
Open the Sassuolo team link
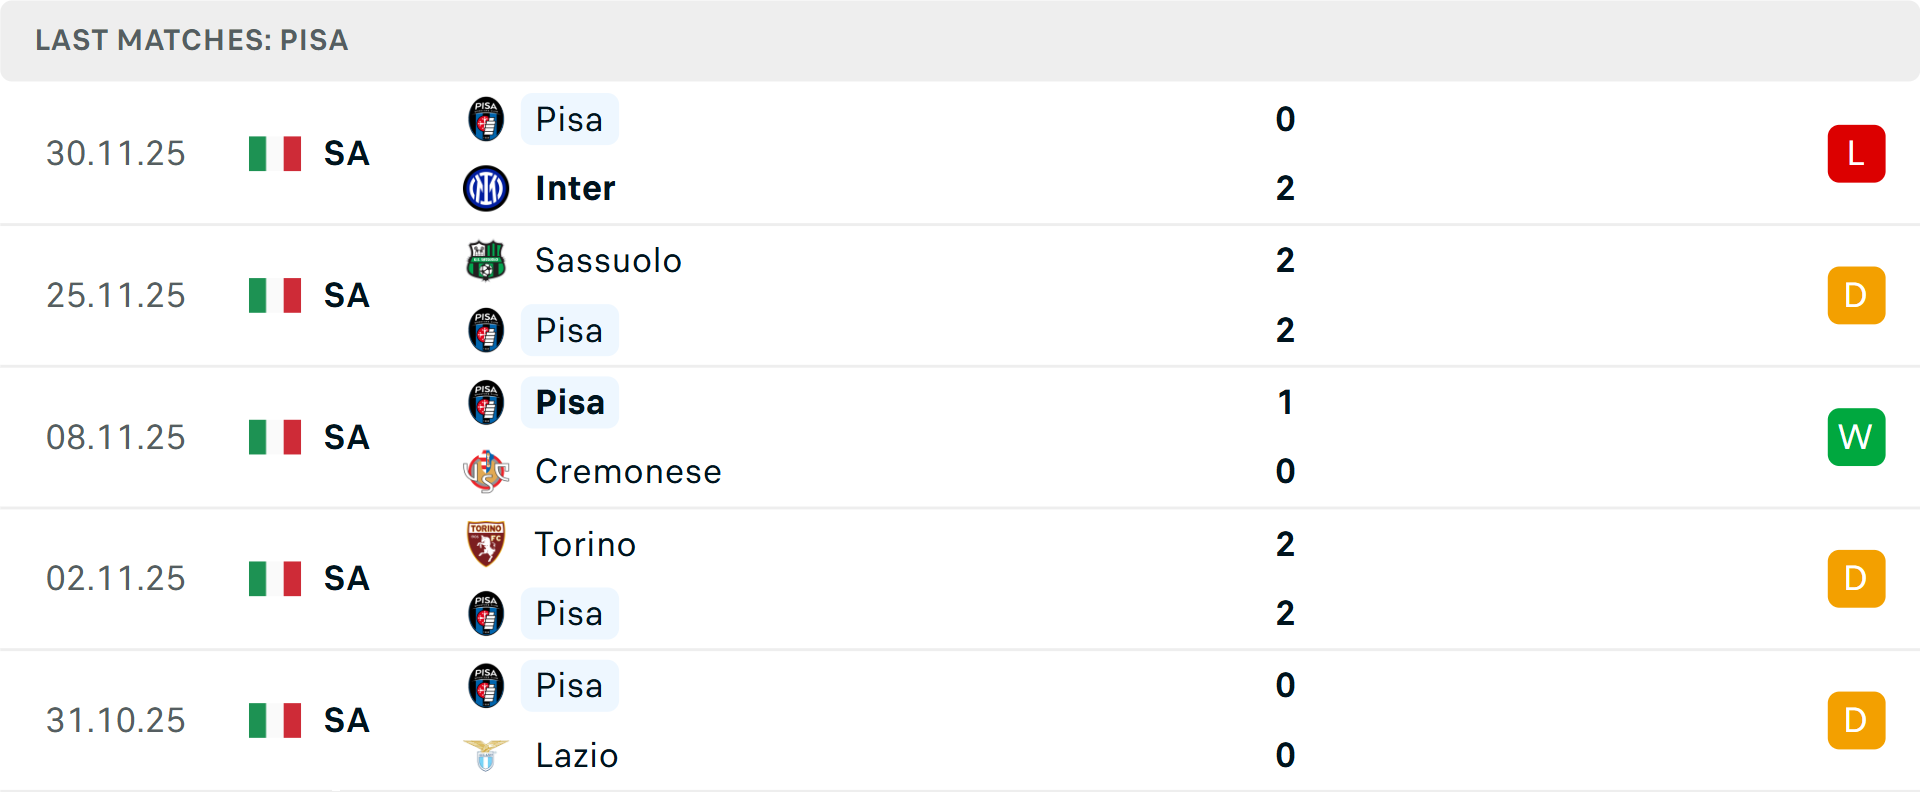(x=608, y=260)
